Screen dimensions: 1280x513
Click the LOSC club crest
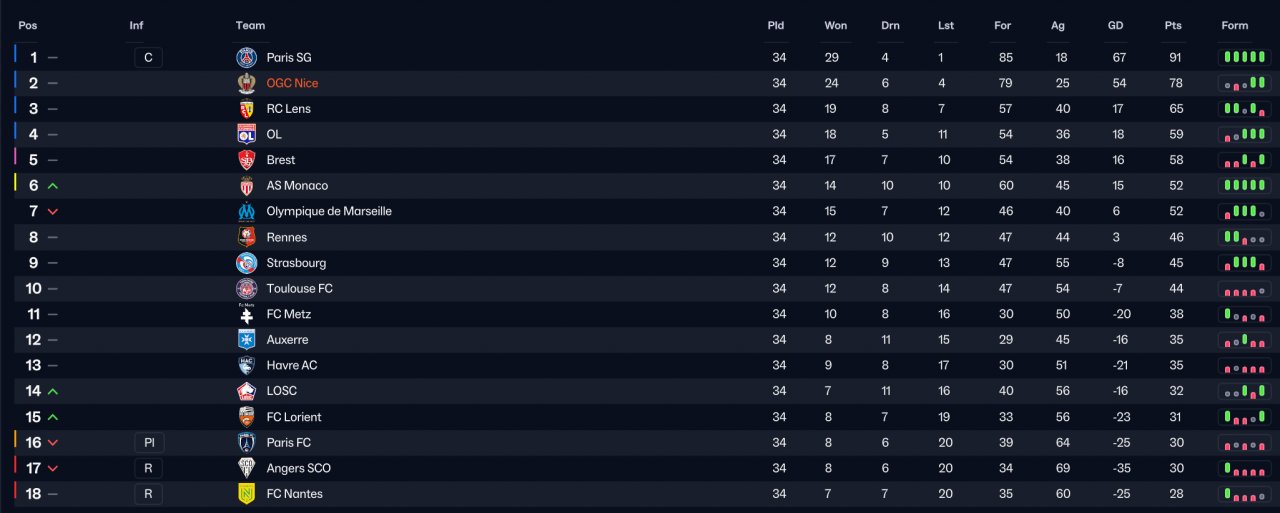point(246,391)
